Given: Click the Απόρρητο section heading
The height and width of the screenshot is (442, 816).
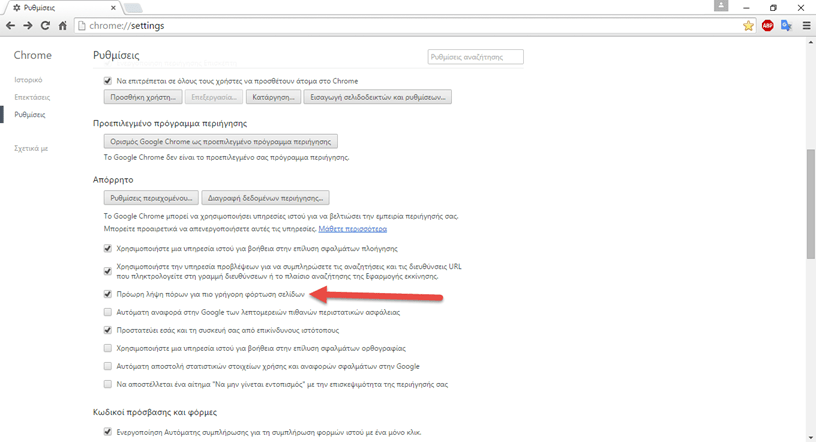Looking at the screenshot, I should click(x=113, y=180).
